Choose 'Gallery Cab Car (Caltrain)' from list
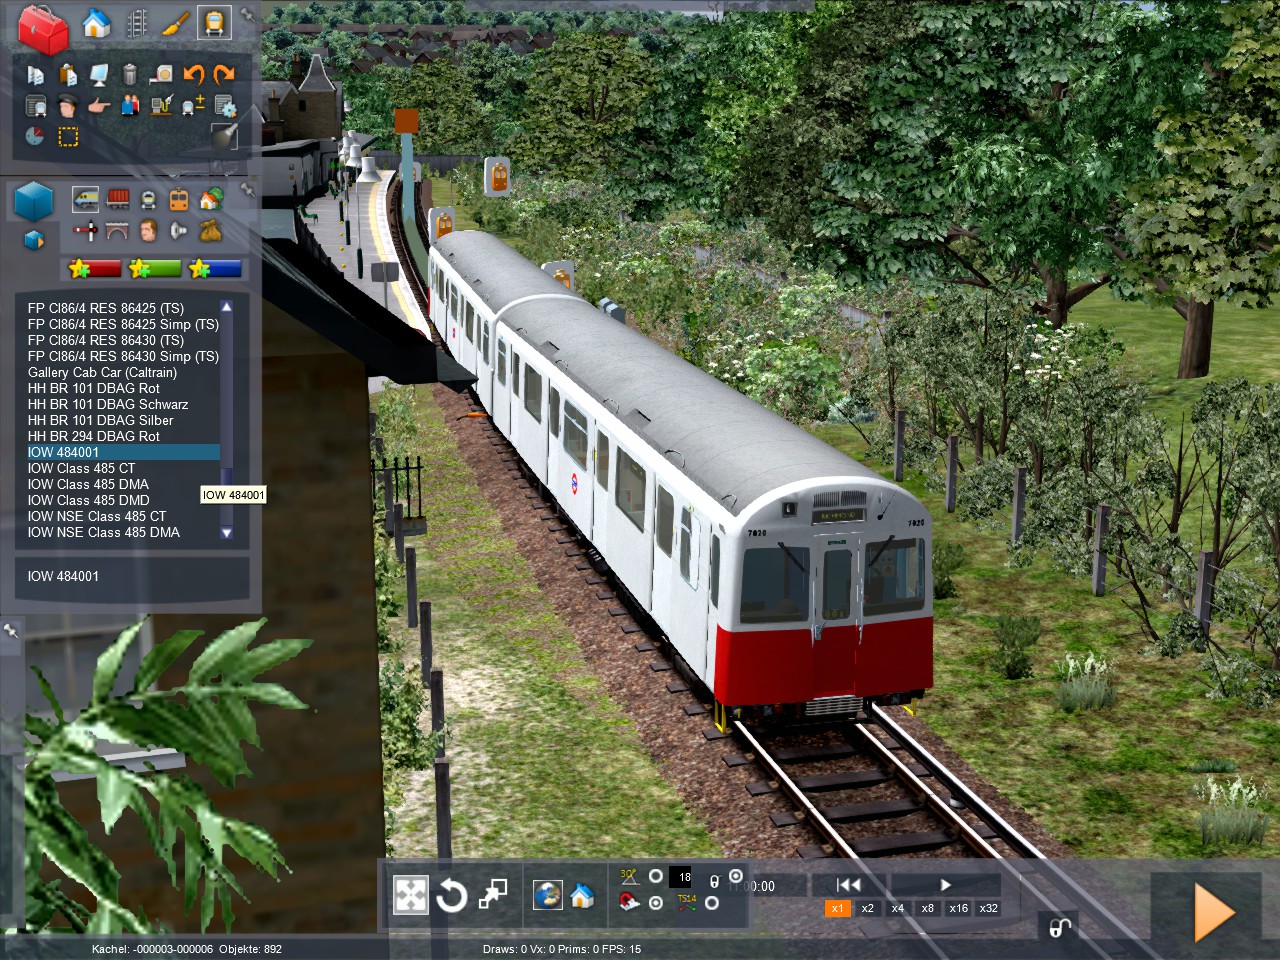This screenshot has width=1280, height=960. pos(102,372)
